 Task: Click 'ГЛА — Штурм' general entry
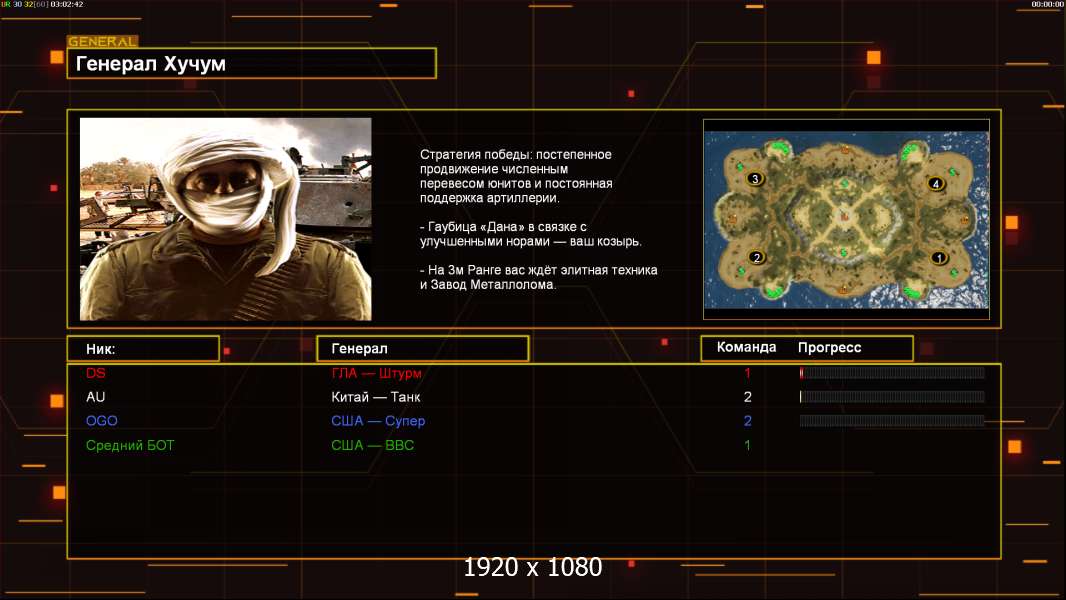(377, 373)
